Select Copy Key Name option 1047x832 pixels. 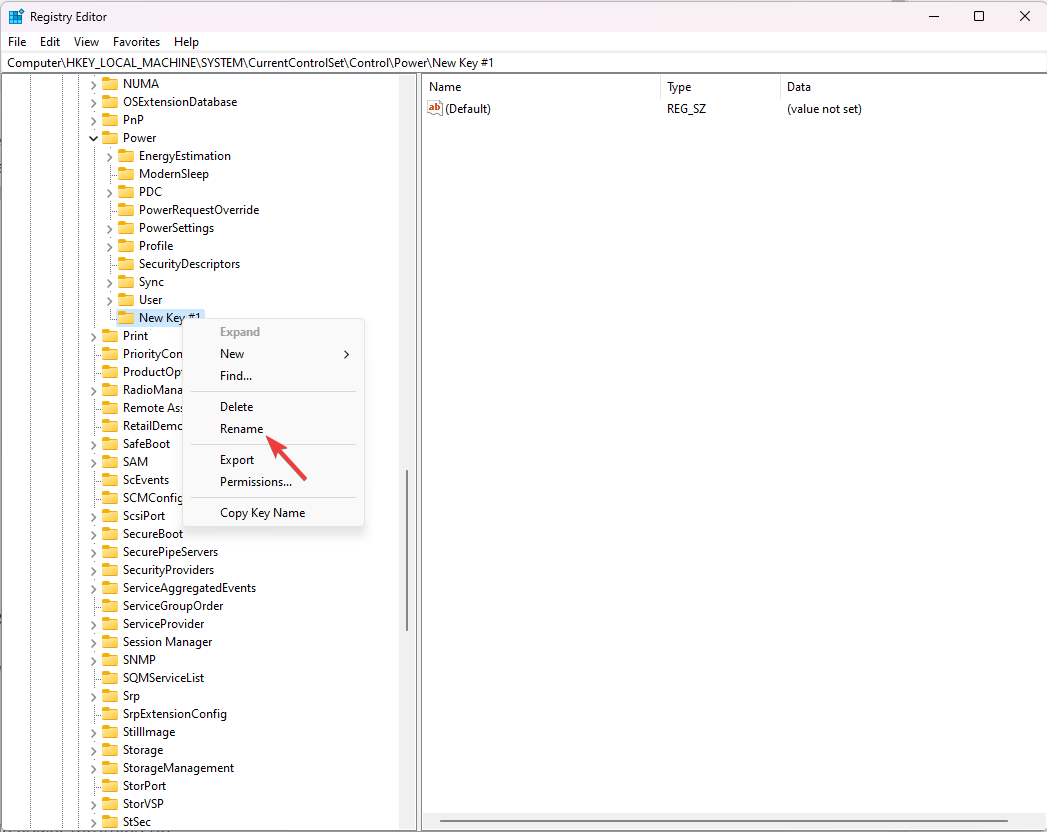(263, 513)
